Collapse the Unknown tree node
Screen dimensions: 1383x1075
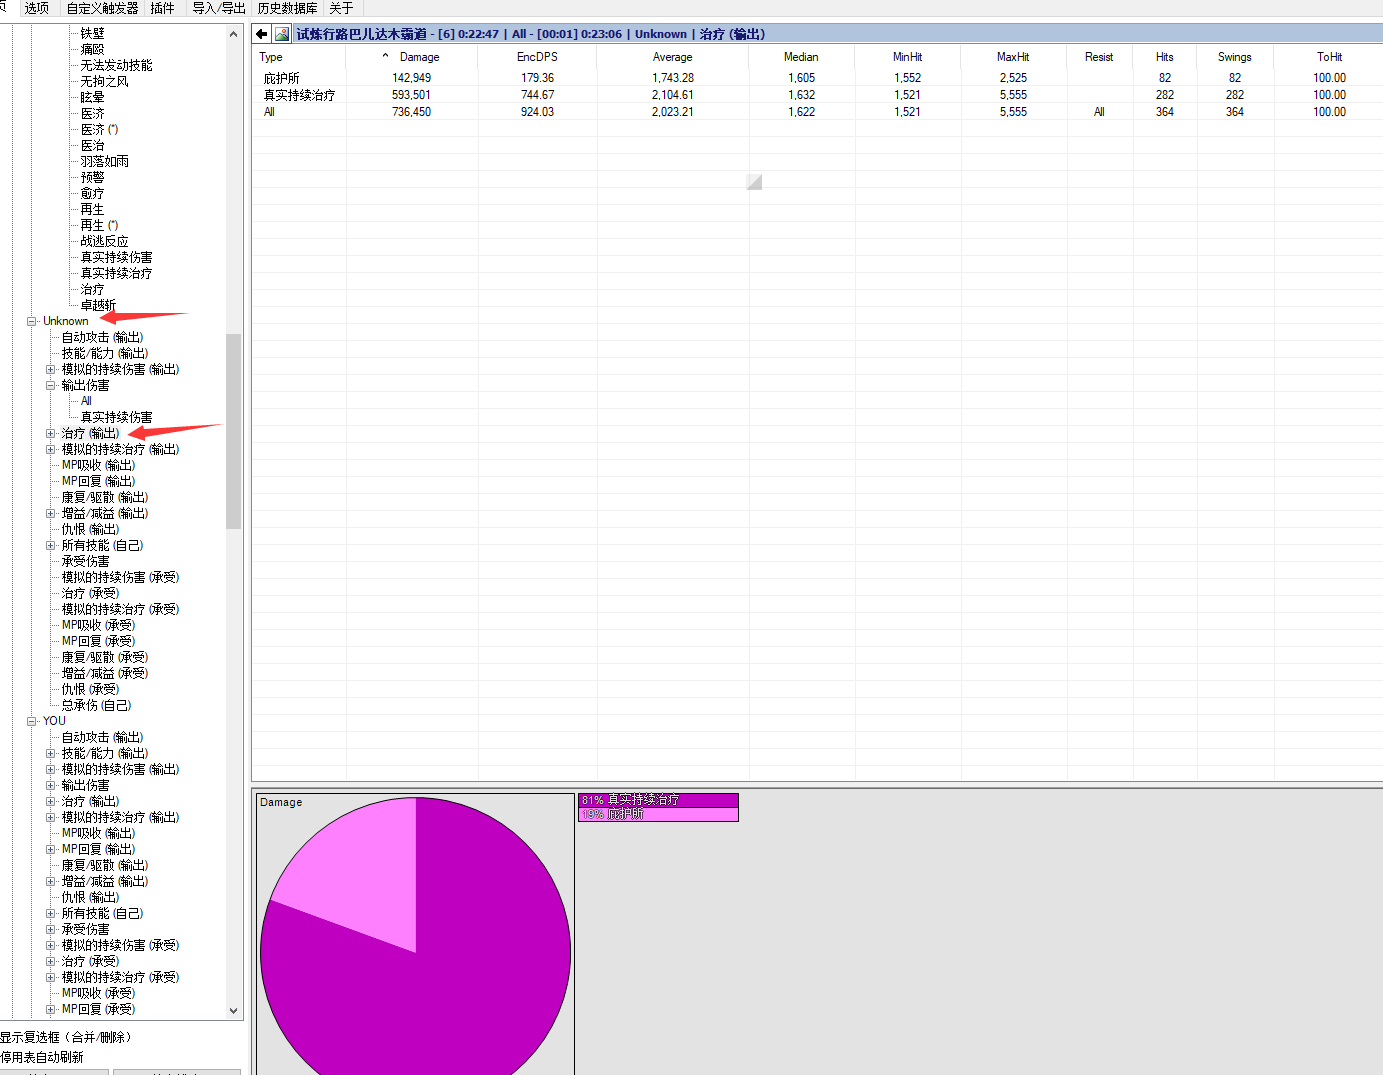(32, 321)
